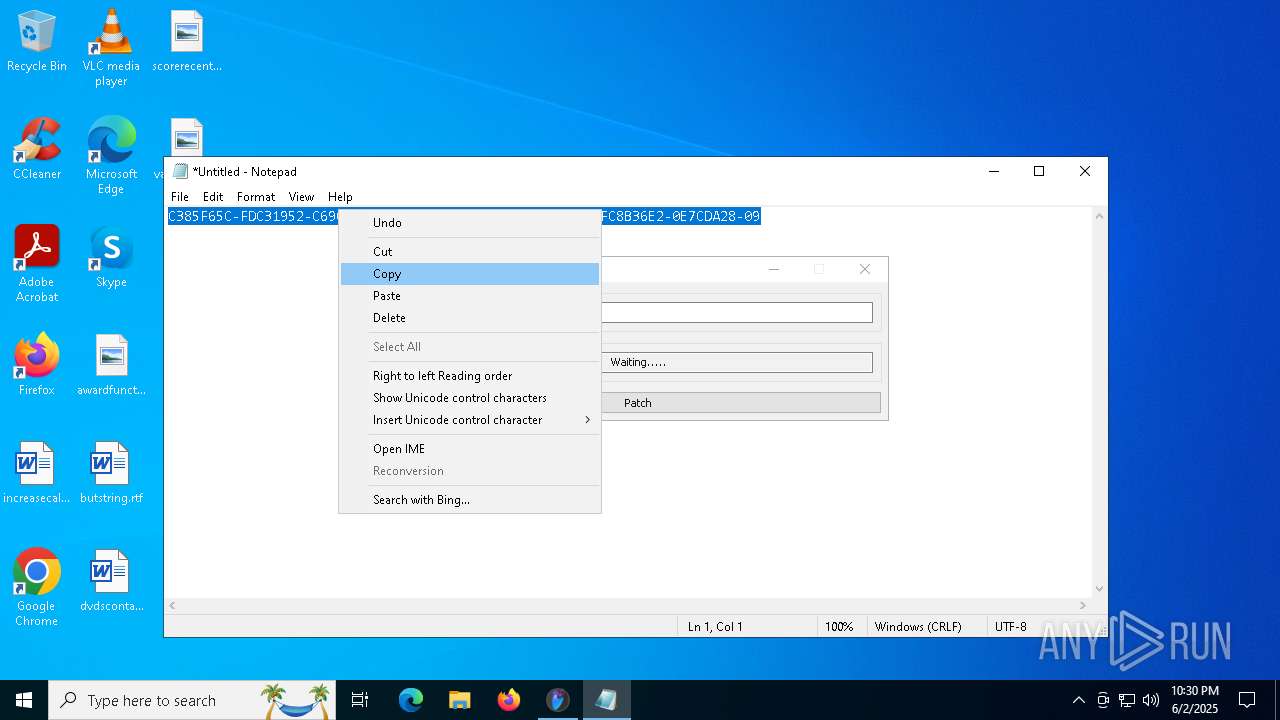Screen dimensions: 1280x720
Task: Open the File menu in Notepad
Action: tap(180, 197)
